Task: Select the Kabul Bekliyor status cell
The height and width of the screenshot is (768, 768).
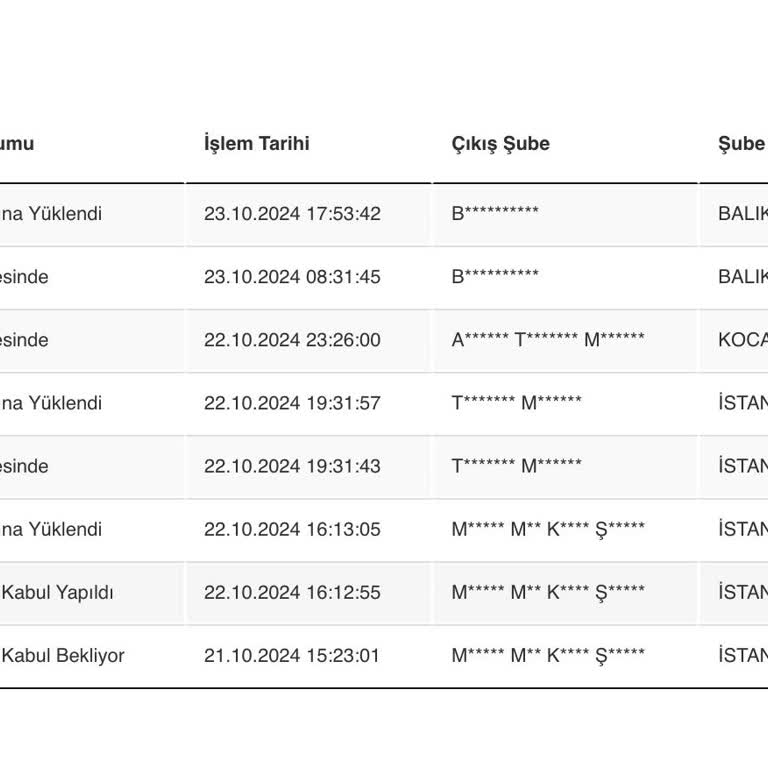Action: coord(63,656)
